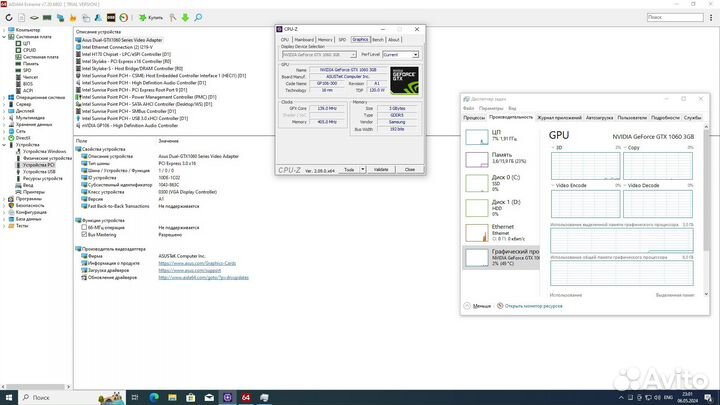Open the Параметры menu in Task Manager
This screenshot has width=720, height=405.
pyautogui.click(x=491, y=108)
